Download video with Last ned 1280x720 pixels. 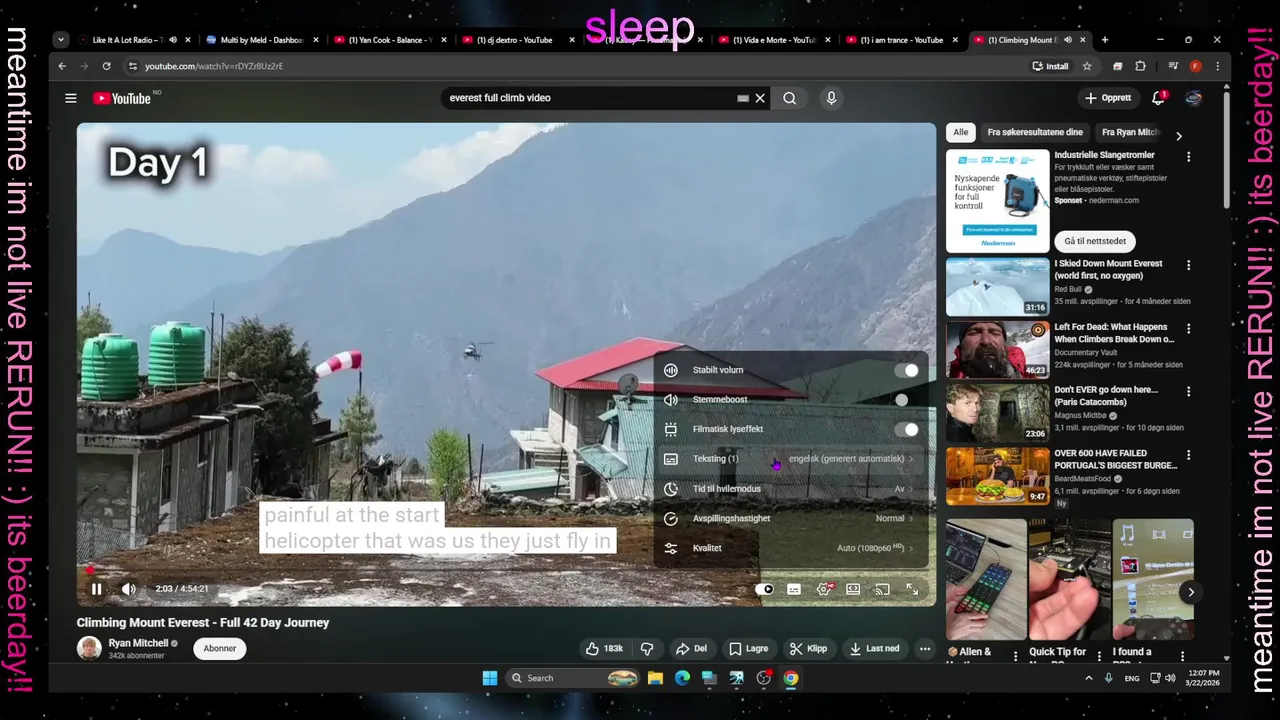[x=875, y=648]
